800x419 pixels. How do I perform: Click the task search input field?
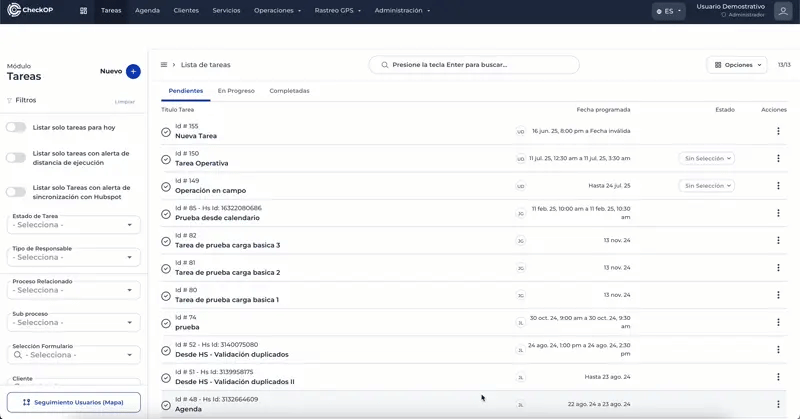475,65
